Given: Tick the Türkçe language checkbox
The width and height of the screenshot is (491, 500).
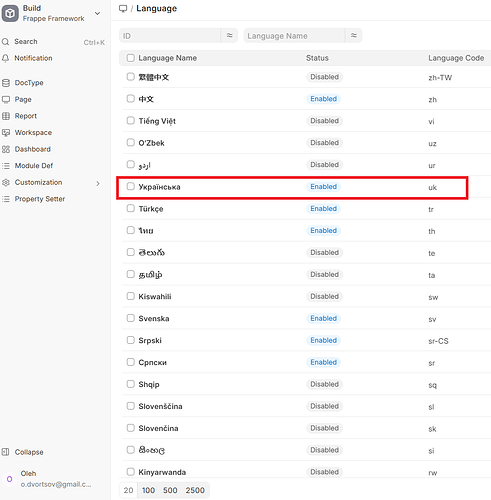Looking at the screenshot, I should pyautogui.click(x=131, y=208).
